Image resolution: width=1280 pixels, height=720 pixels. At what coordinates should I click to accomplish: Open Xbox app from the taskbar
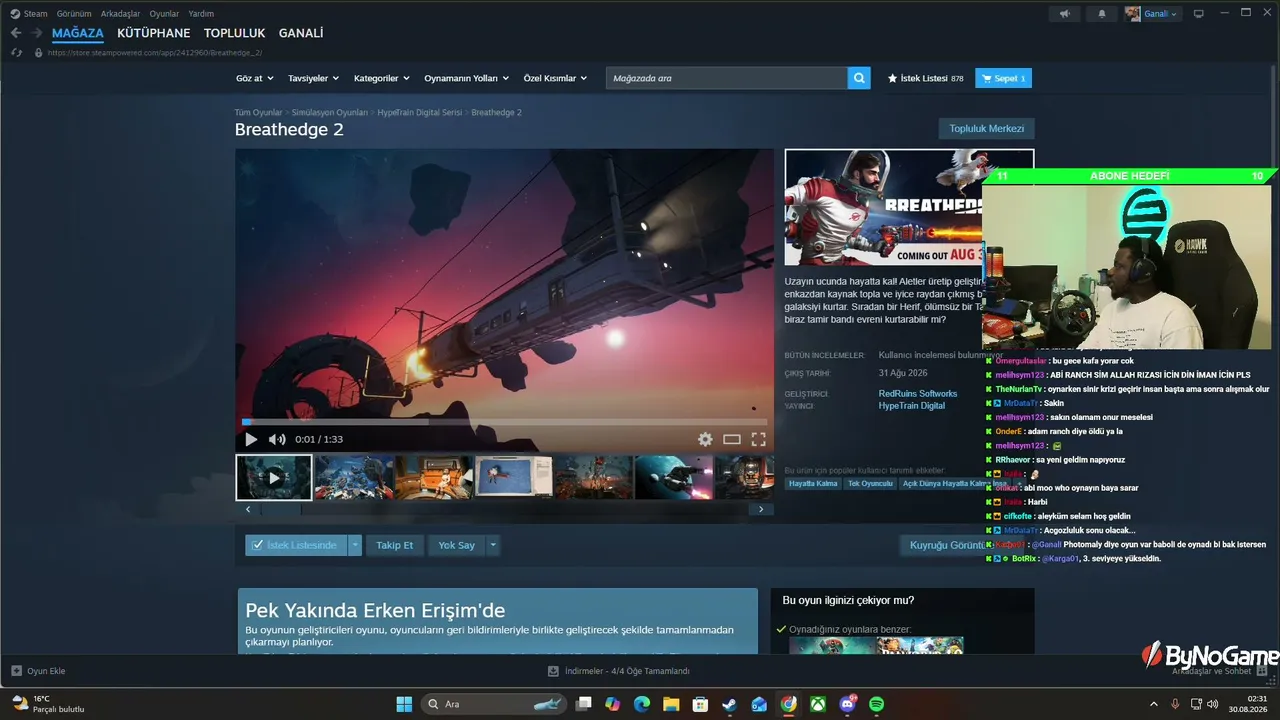[x=818, y=704]
